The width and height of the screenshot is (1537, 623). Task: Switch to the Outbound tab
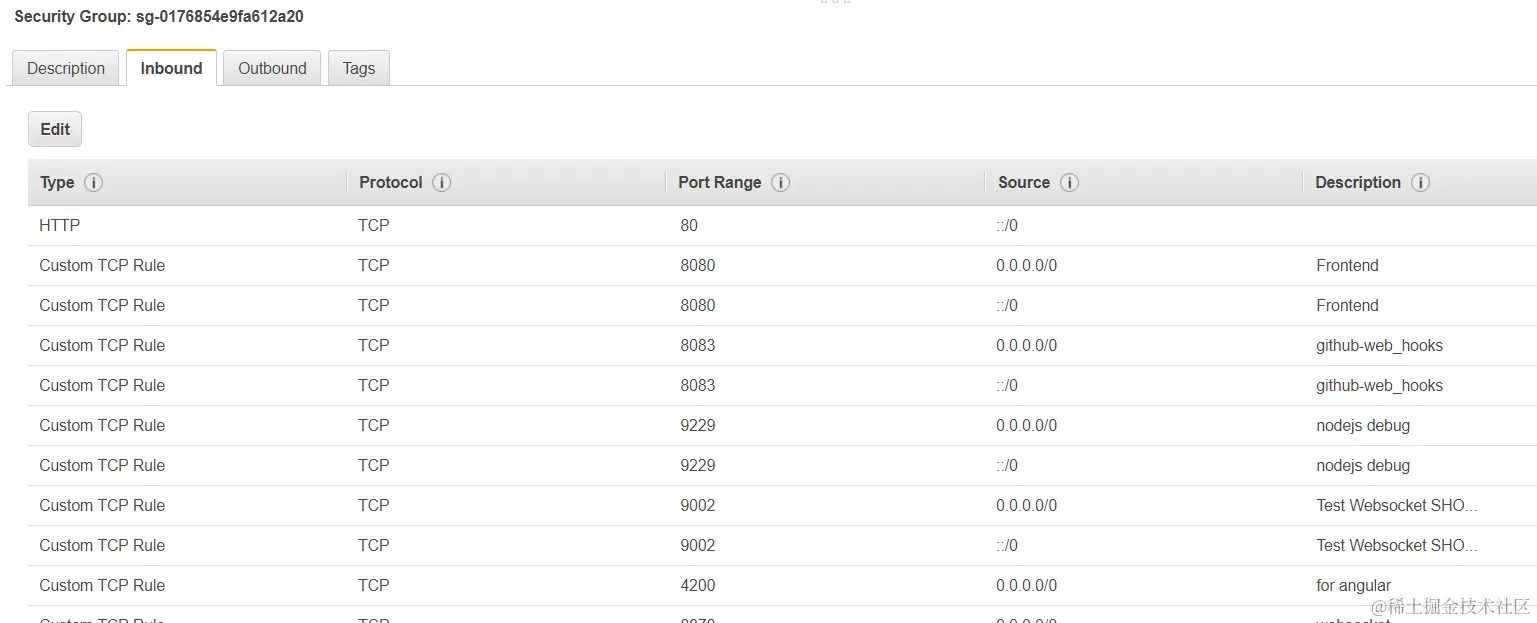272,68
